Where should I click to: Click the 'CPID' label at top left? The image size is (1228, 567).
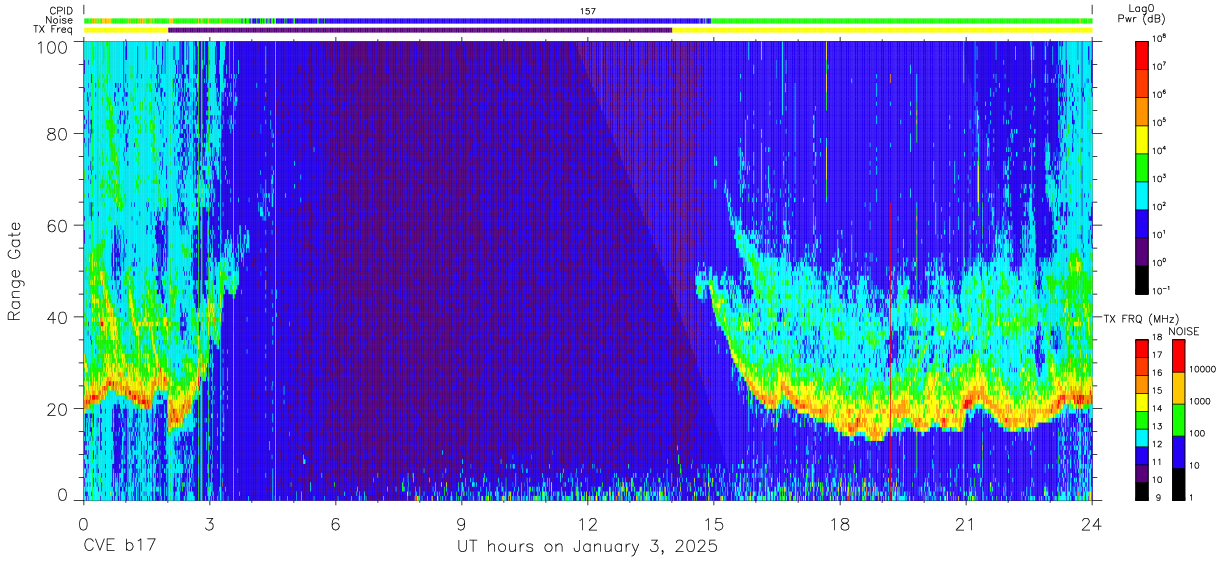tap(59, 10)
